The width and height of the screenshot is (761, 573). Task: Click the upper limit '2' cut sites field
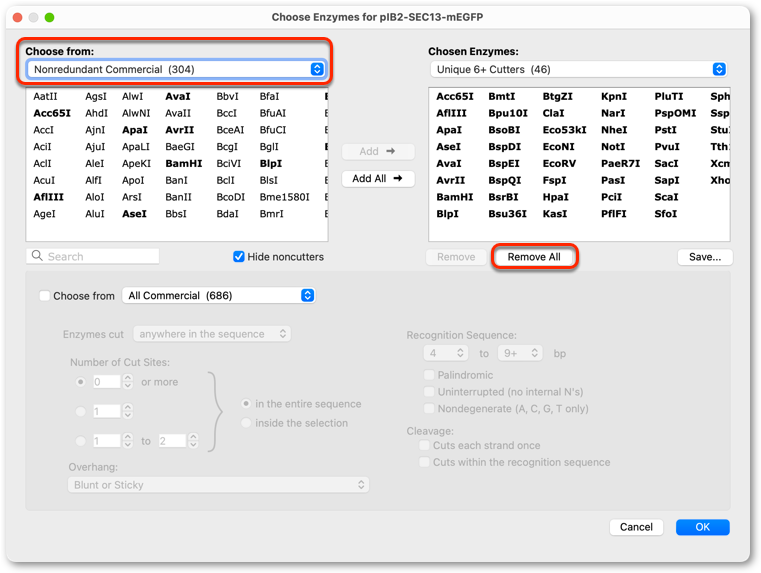pyautogui.click(x=172, y=441)
